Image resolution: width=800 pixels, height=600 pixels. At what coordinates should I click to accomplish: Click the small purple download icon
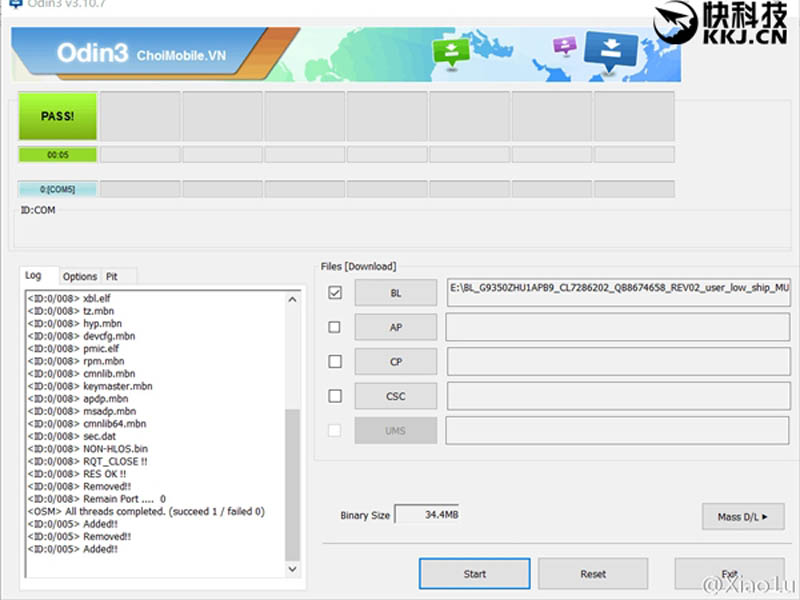point(565,45)
